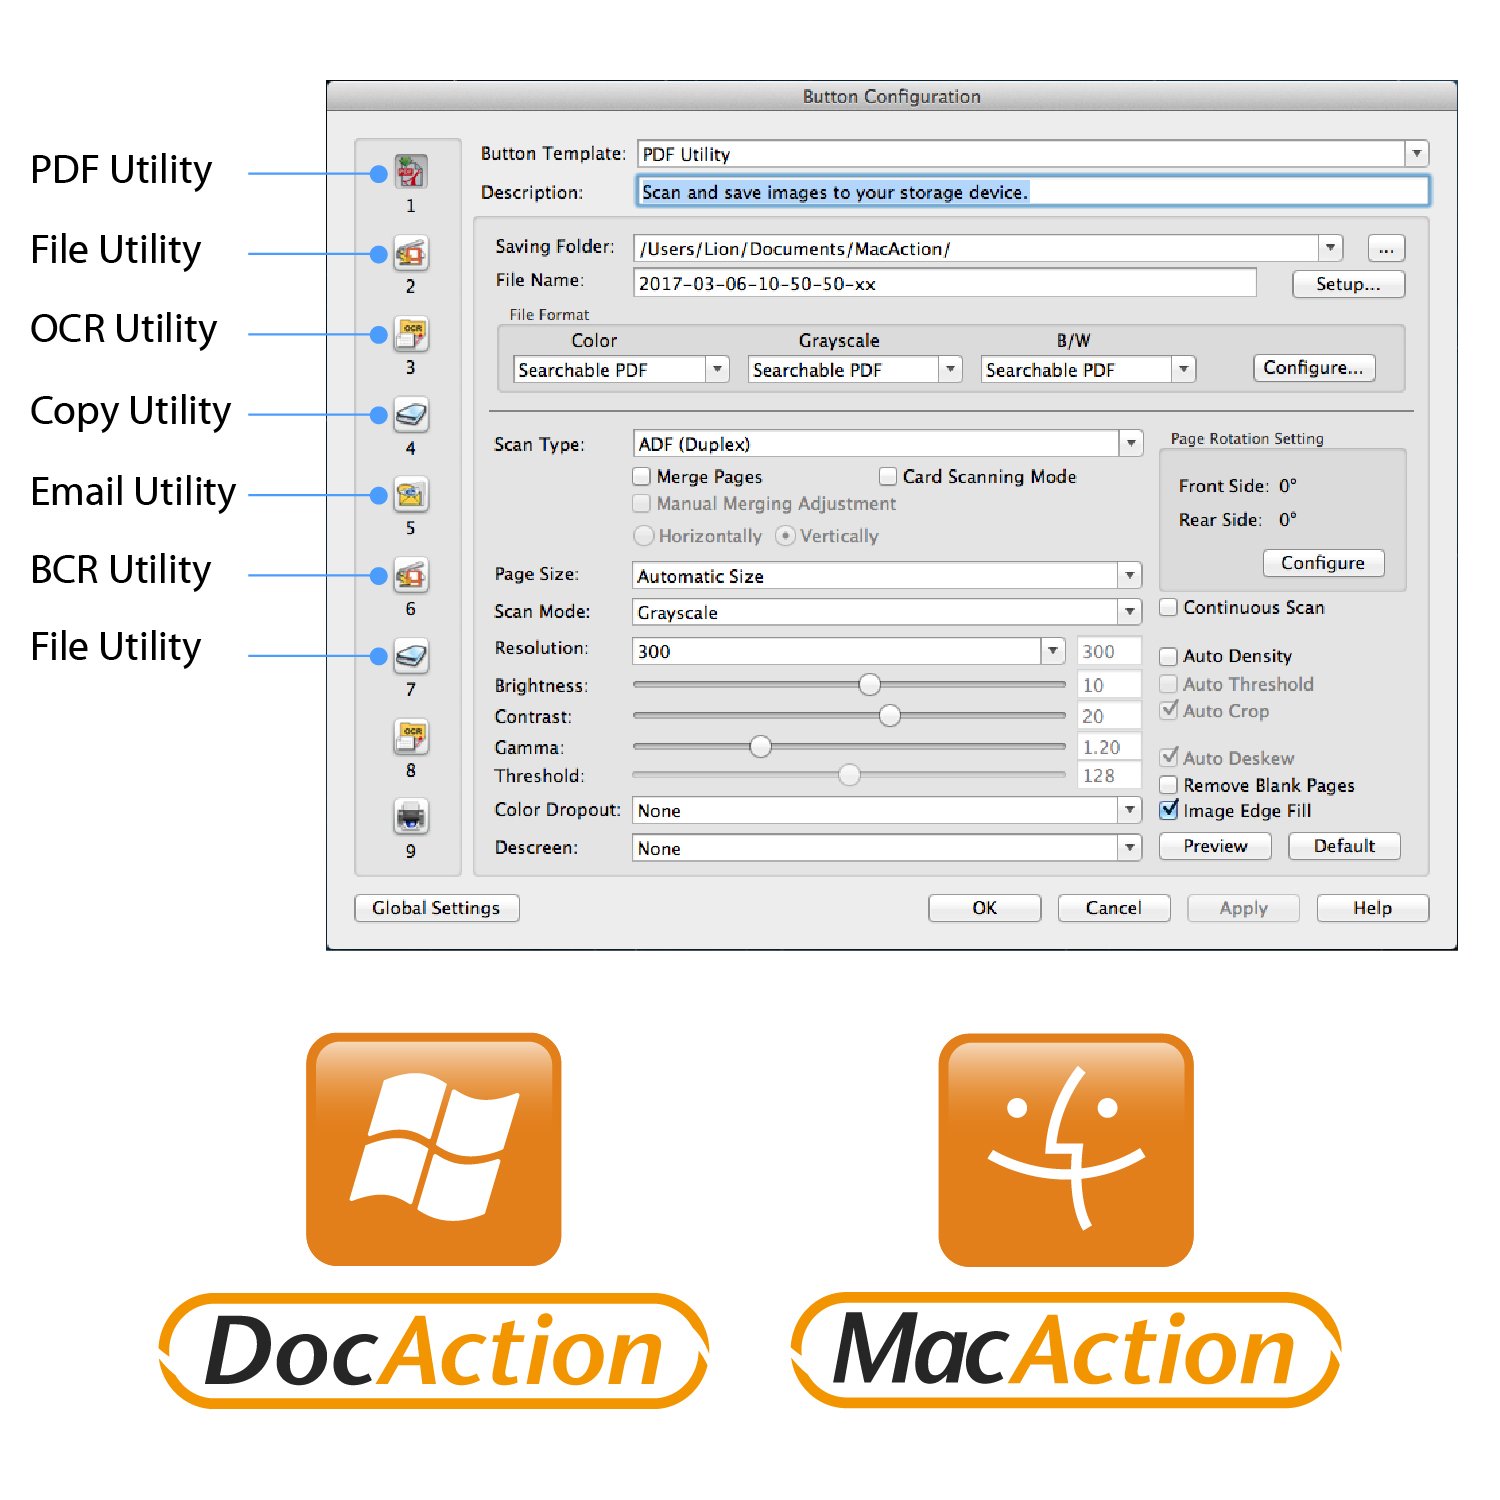Reset settings with the Default button
The image size is (1500, 1500).
click(x=1344, y=846)
